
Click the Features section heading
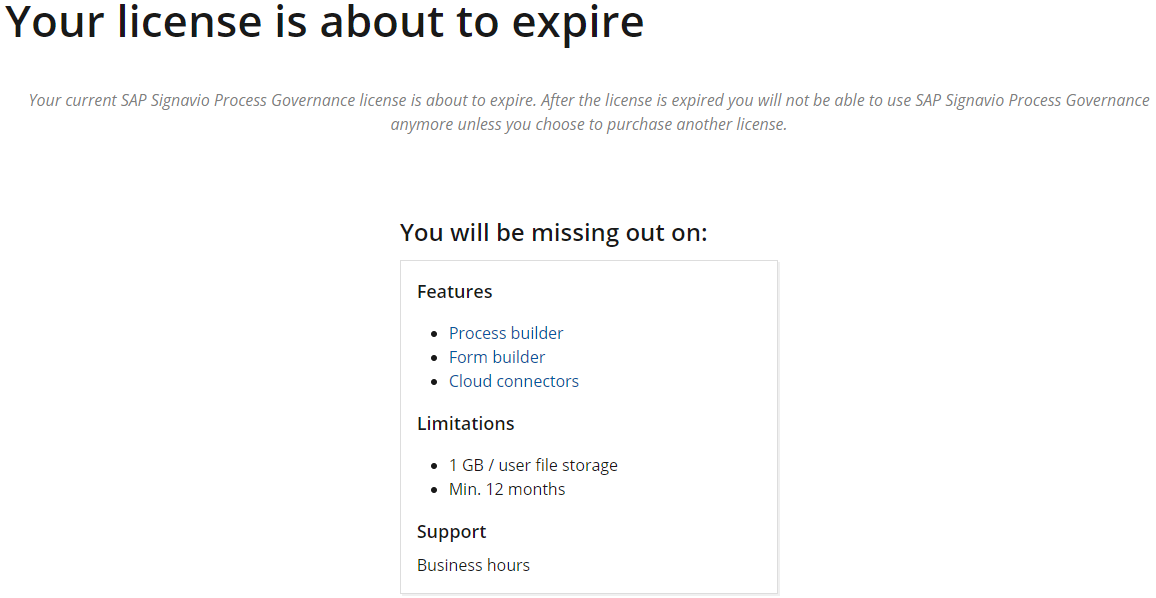tap(454, 291)
